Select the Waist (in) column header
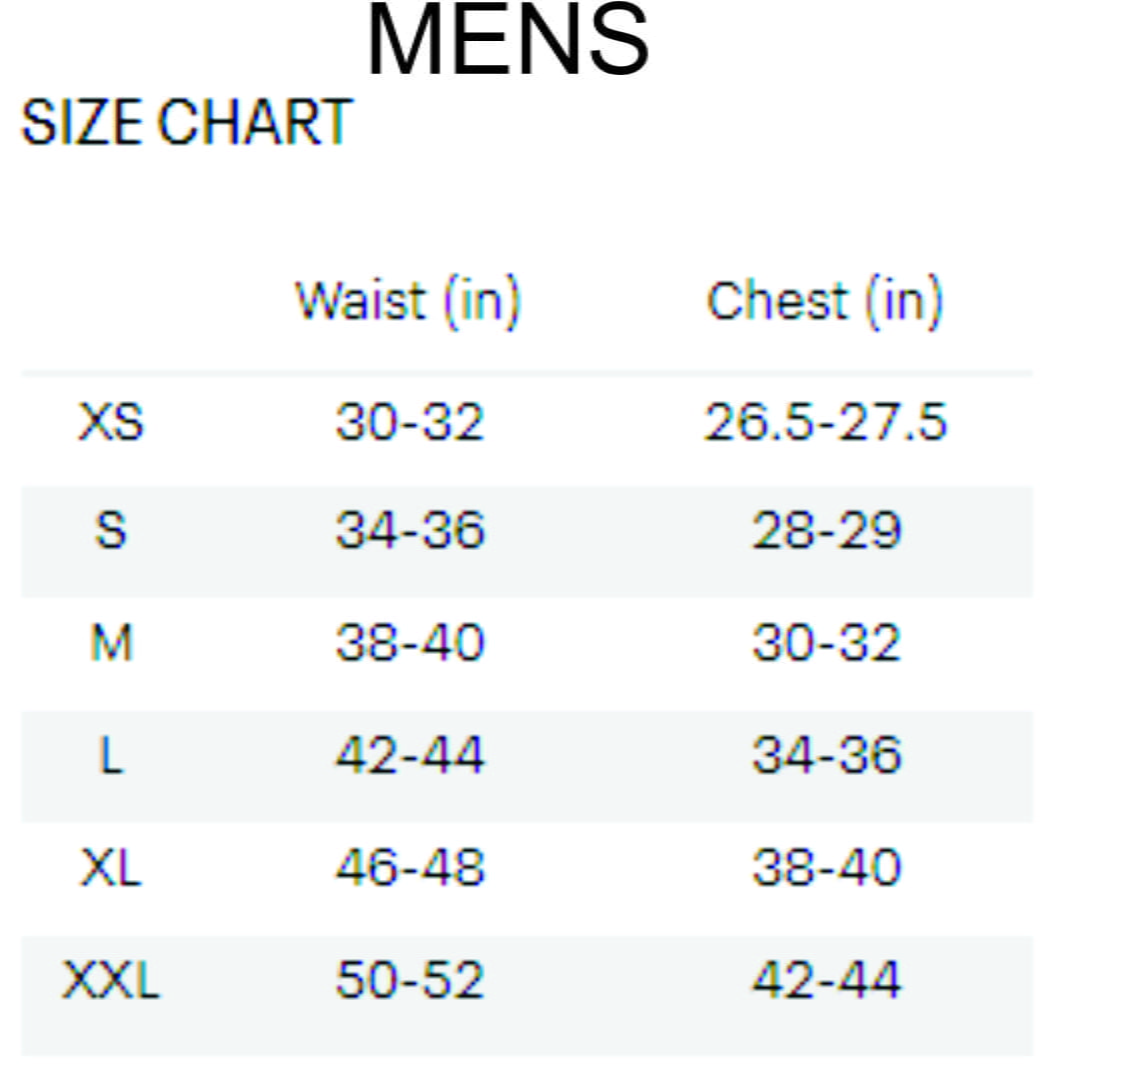1145x1069 pixels. point(408,300)
